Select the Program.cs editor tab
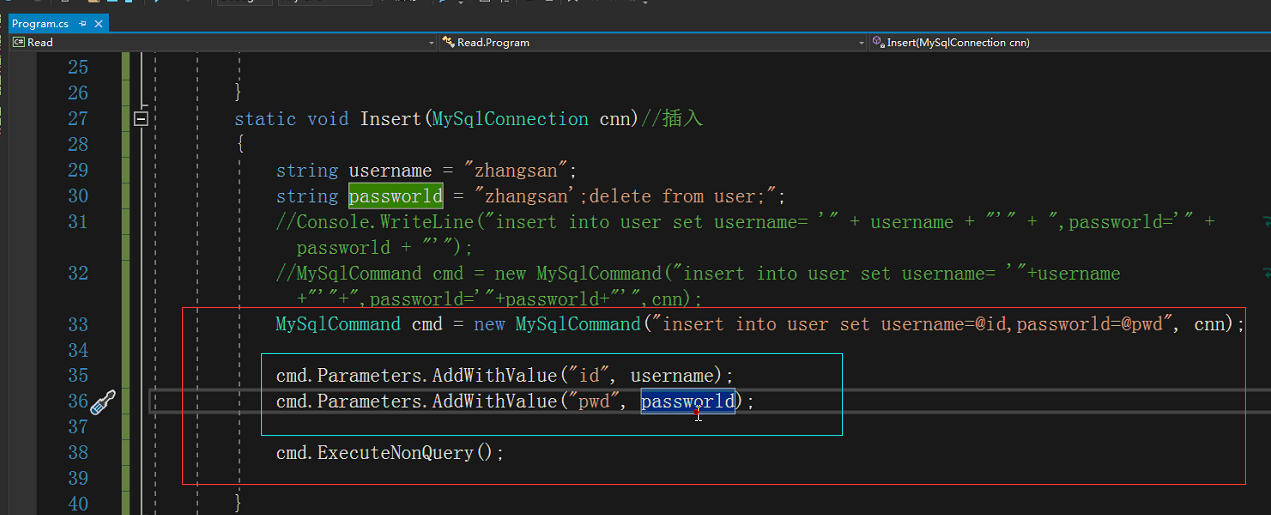The height and width of the screenshot is (515, 1271). 40,23
